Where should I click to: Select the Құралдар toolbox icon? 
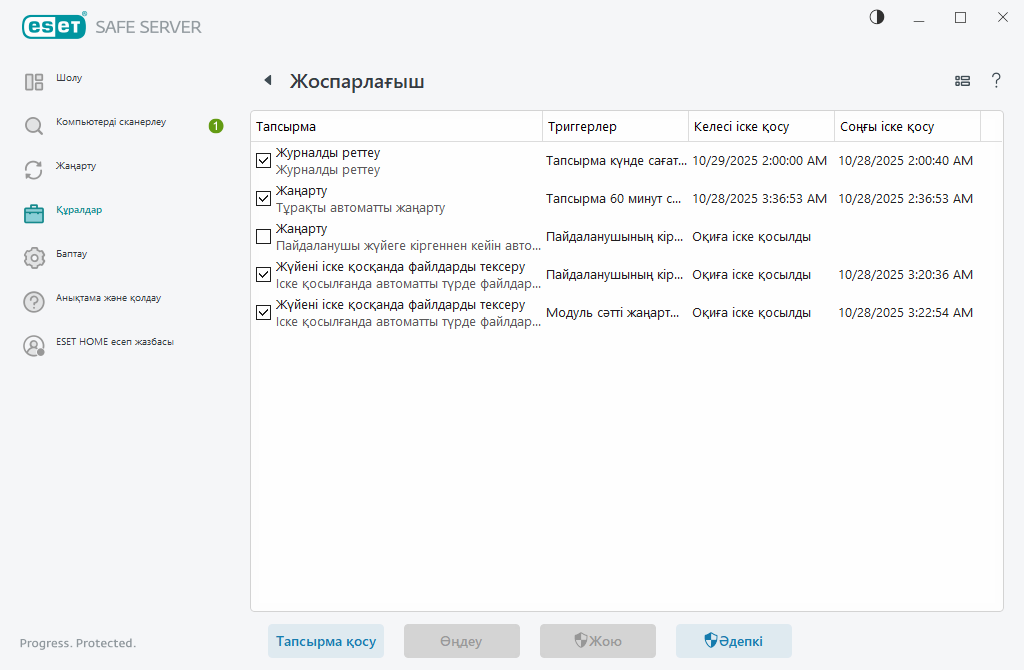point(34,213)
